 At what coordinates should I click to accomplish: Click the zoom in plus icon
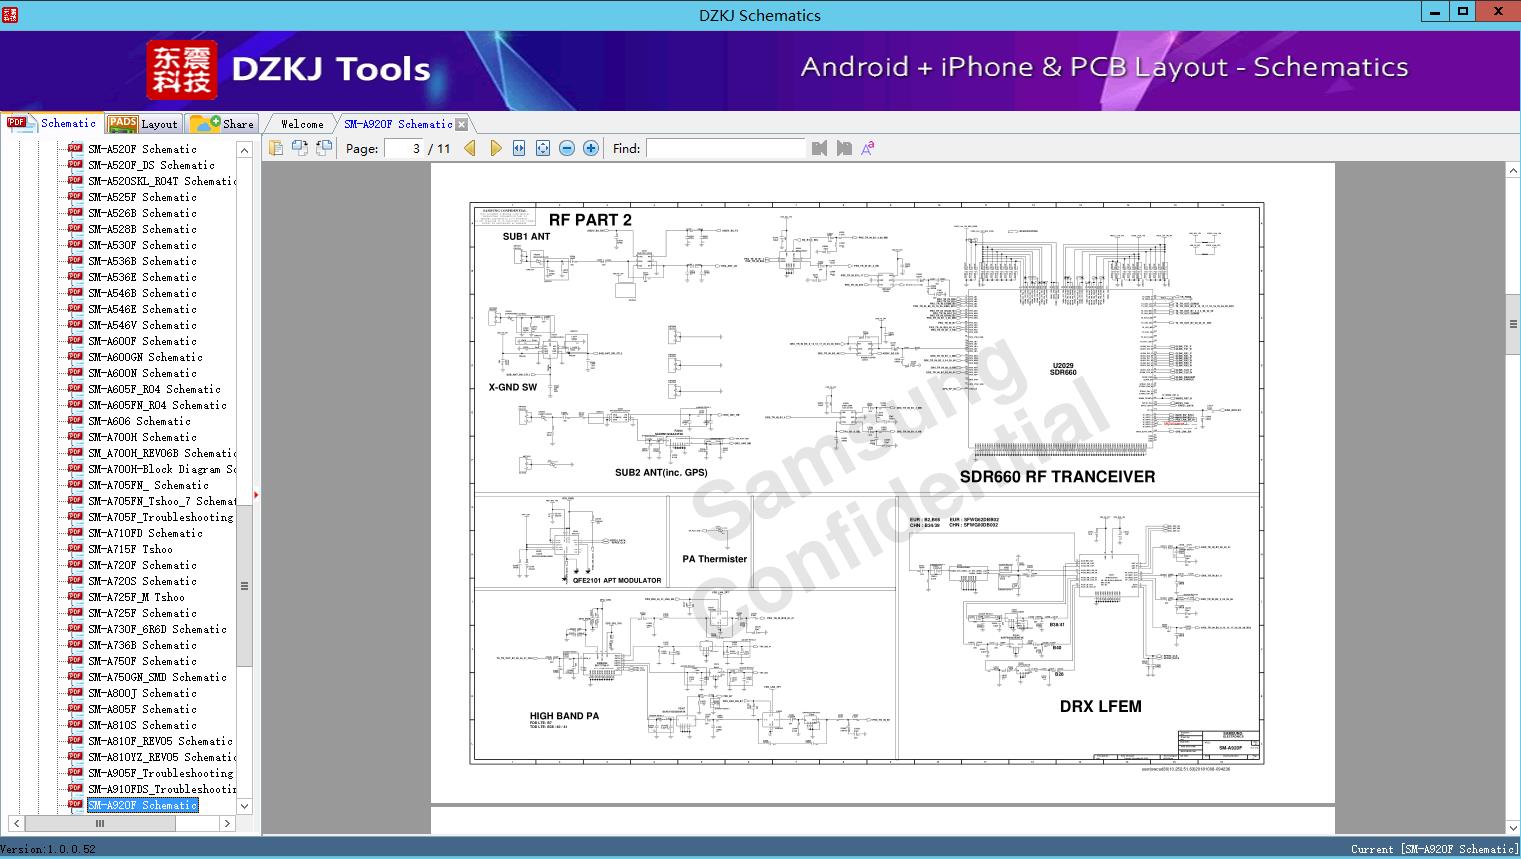click(x=591, y=148)
